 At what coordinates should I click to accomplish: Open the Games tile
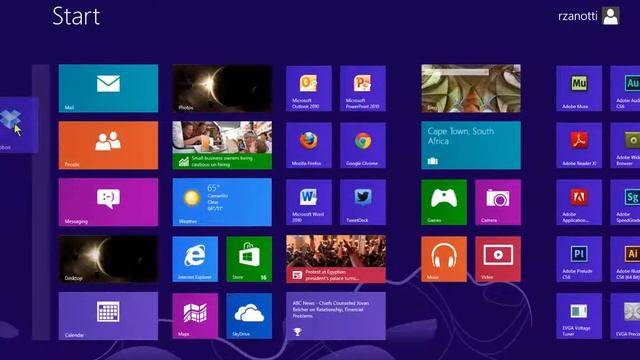444,202
